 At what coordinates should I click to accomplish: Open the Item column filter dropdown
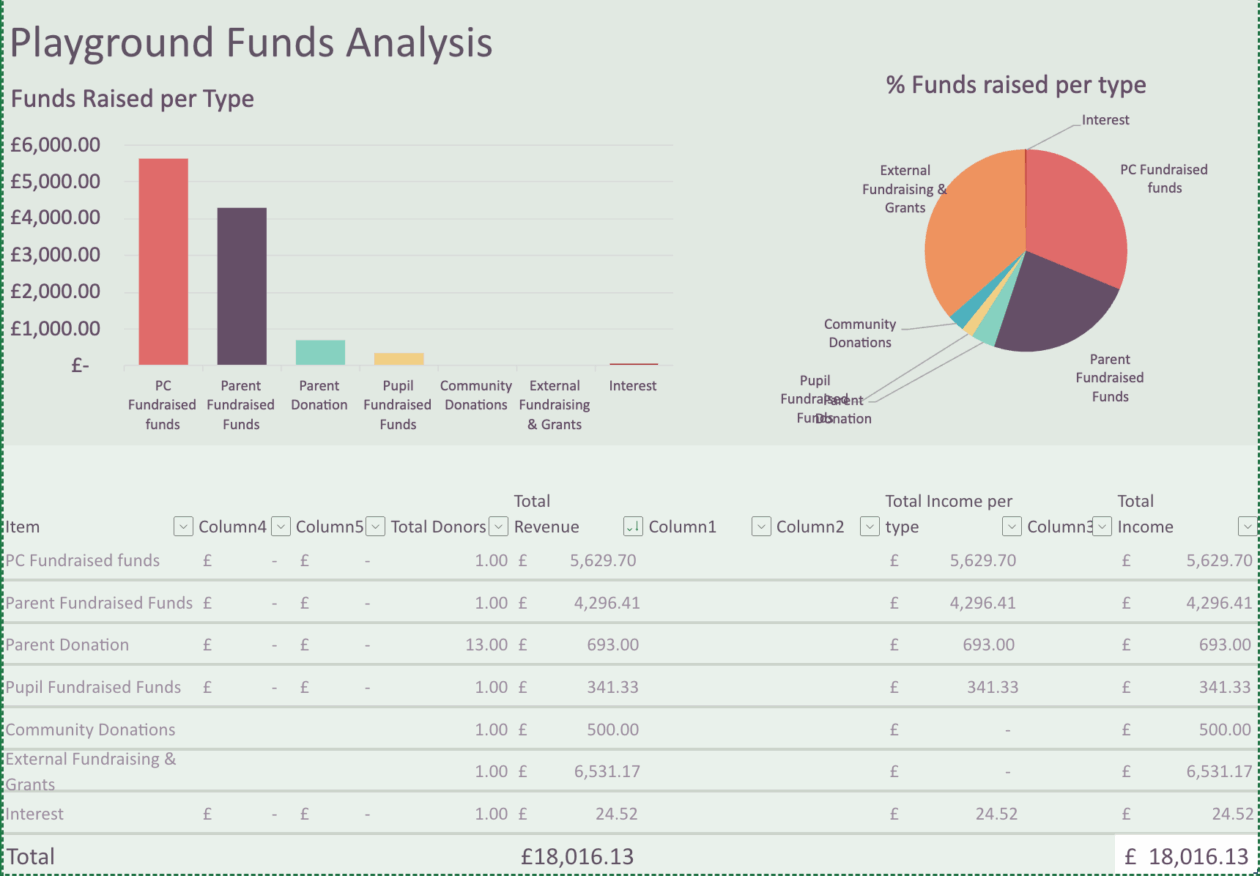click(x=183, y=526)
